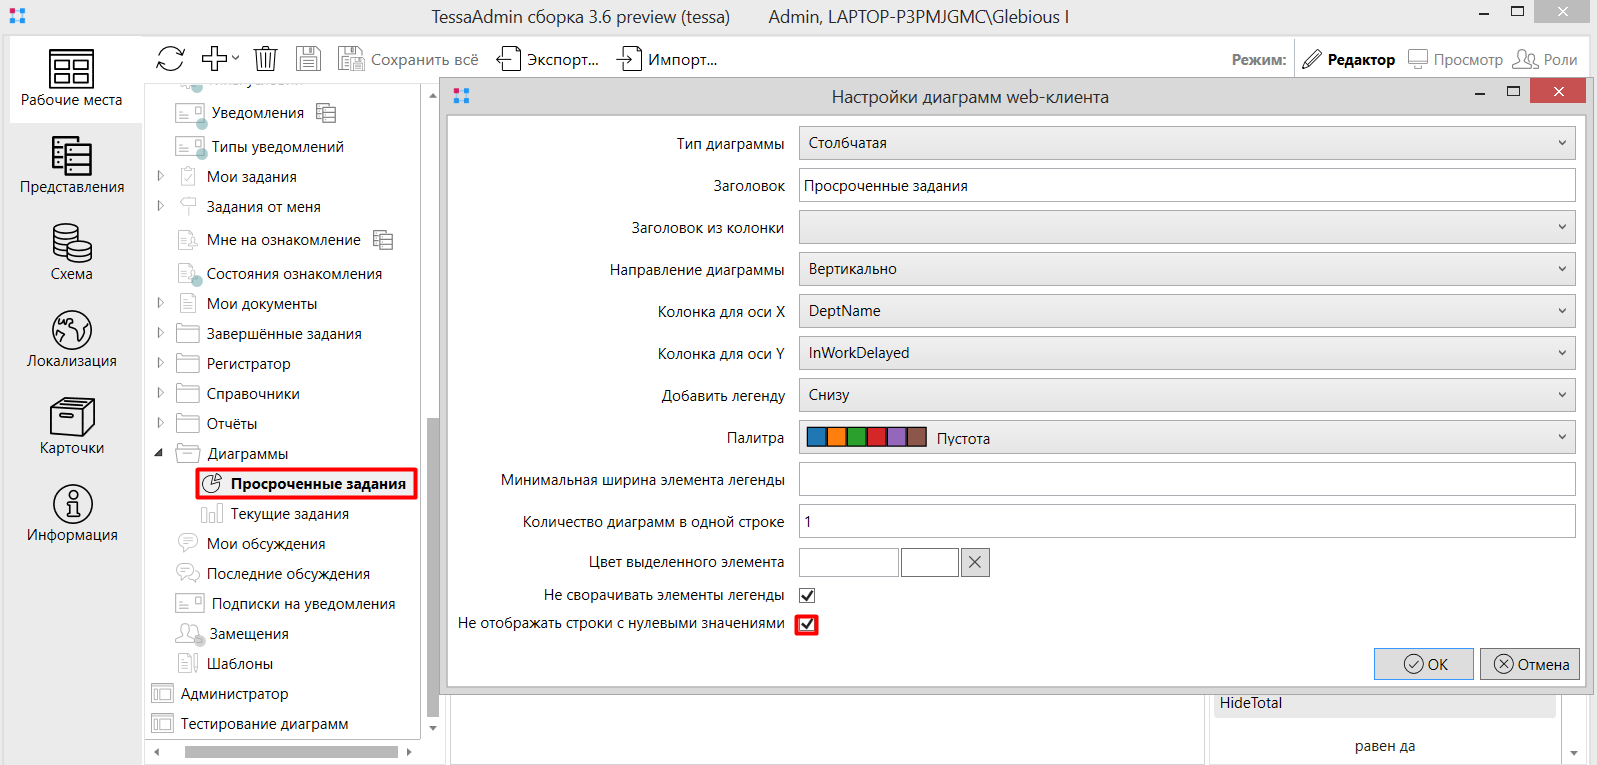Expand the 'Справочники' tree folder
This screenshot has height=765, width=1597.
pos(160,393)
